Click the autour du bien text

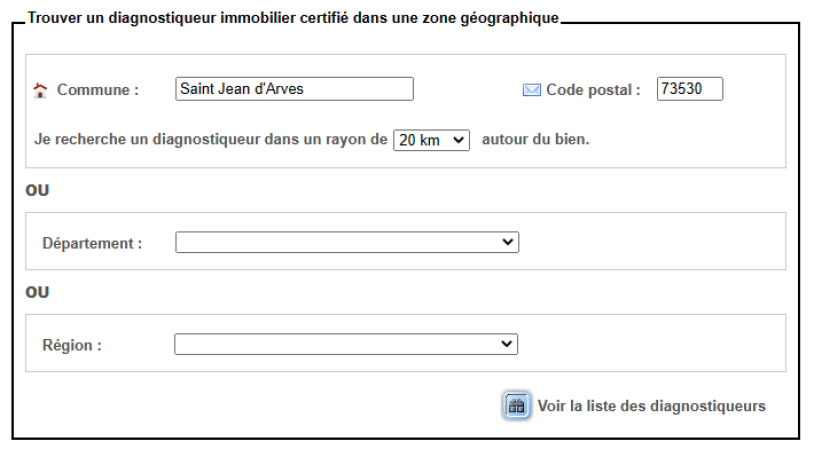coord(535,140)
